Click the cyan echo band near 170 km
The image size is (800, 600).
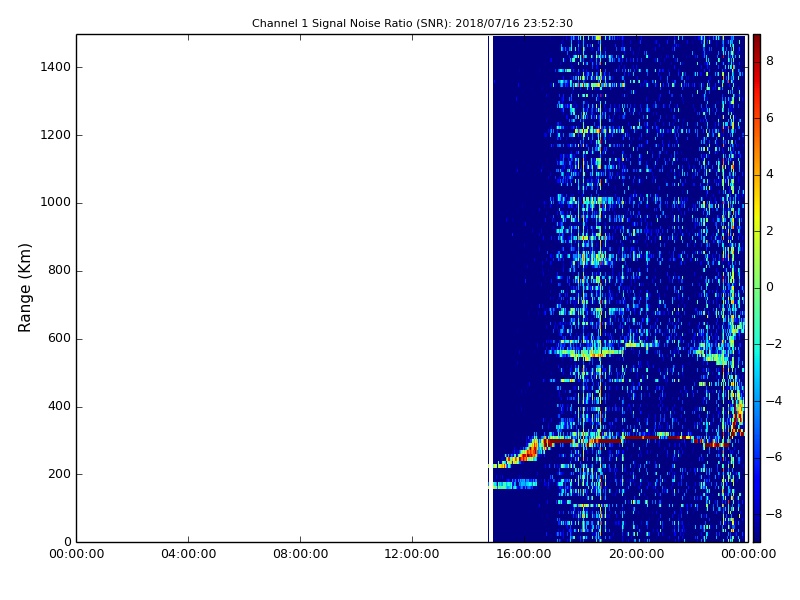pos(514,484)
